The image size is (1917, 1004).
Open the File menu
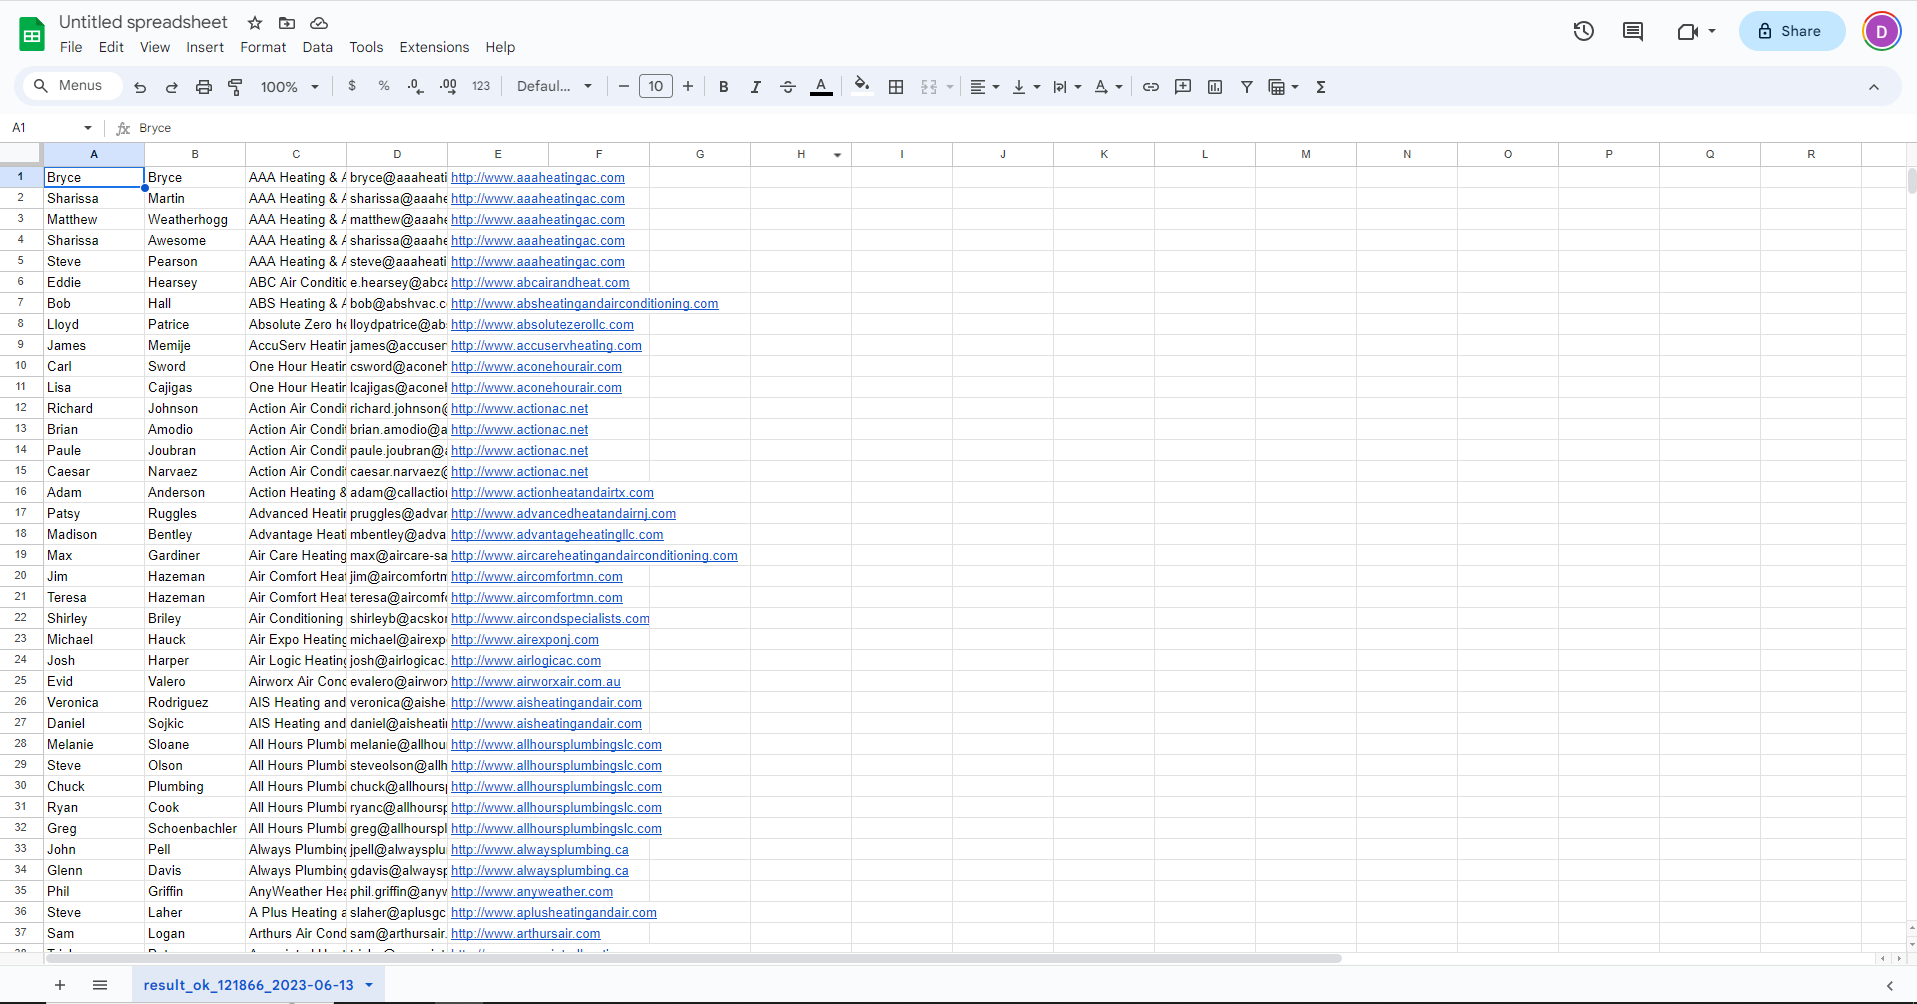pyautogui.click(x=71, y=47)
